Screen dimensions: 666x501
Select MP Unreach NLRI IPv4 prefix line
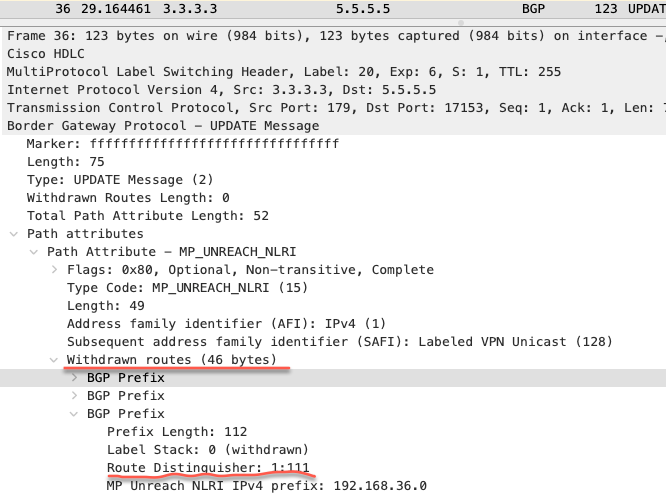(267, 486)
